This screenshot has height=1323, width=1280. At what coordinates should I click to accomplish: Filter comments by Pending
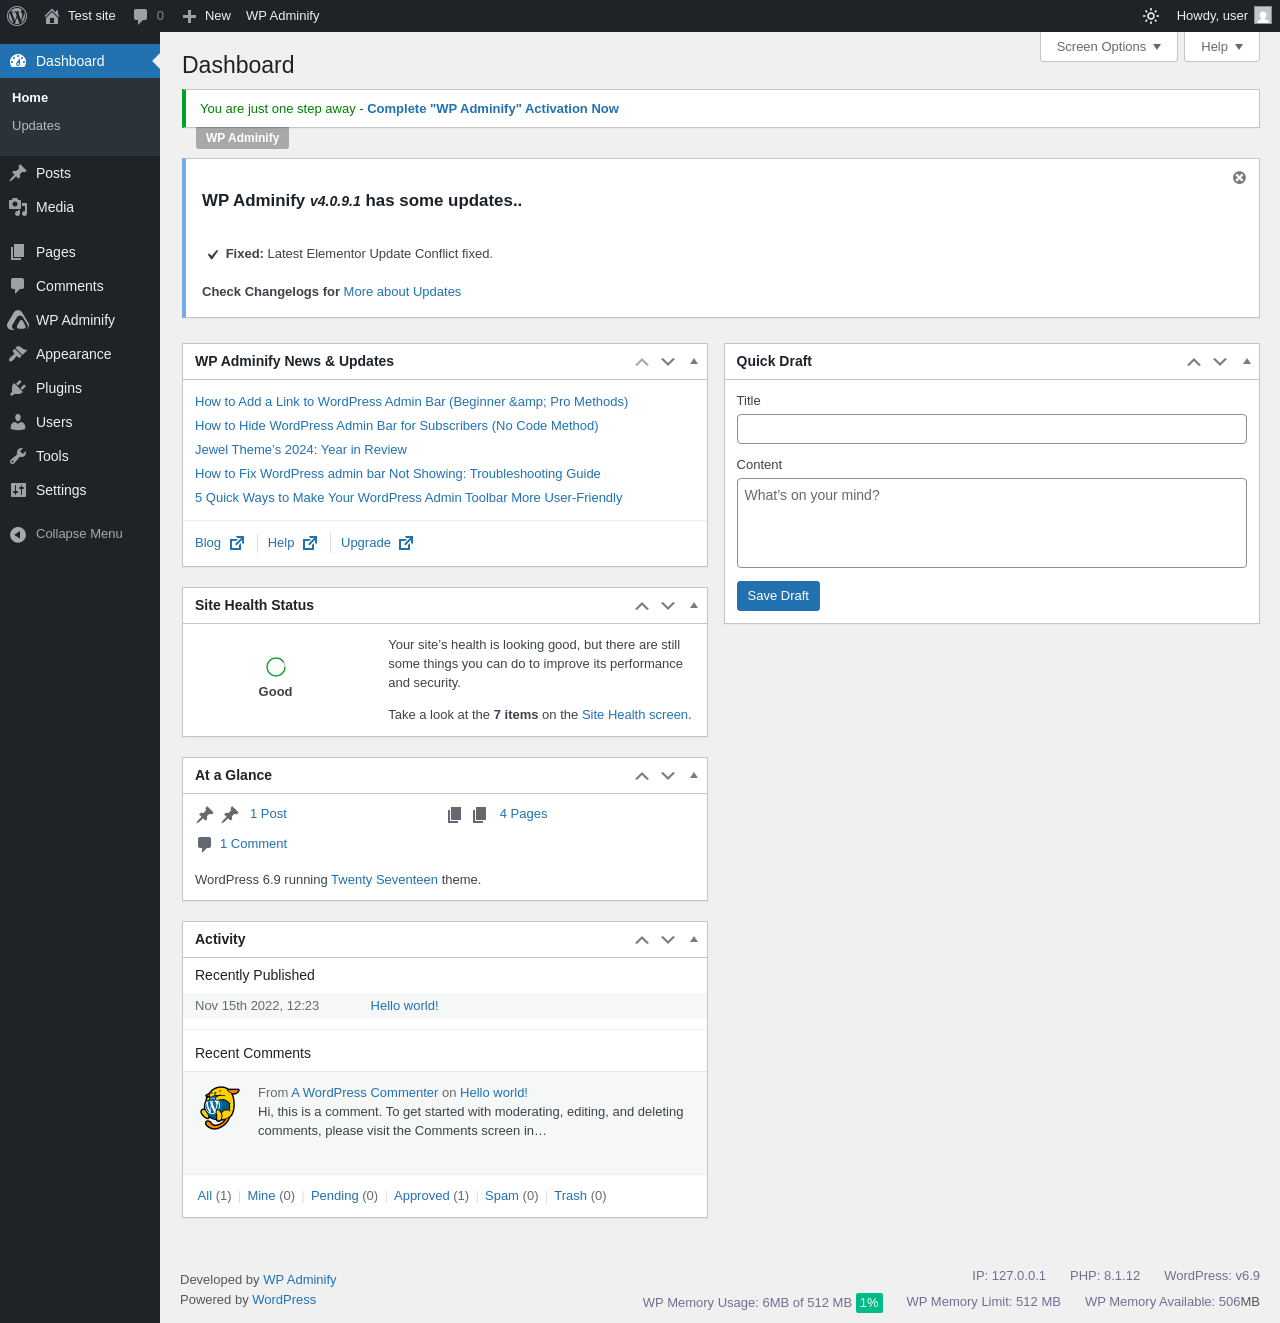335,1196
